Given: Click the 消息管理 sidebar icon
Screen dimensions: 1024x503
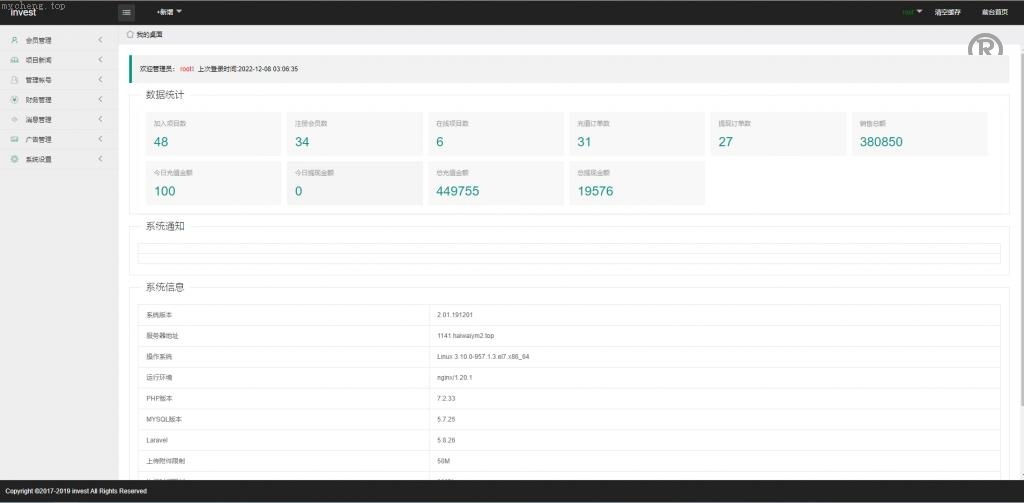Looking at the screenshot, I should [14, 120].
